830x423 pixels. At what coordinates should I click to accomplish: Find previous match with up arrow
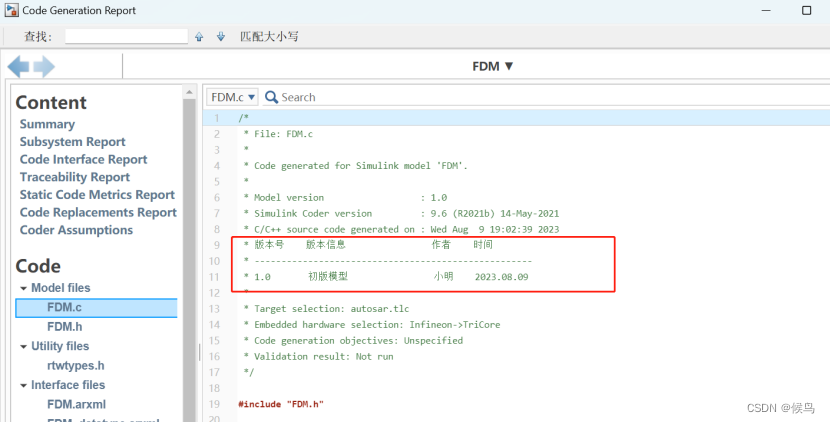pos(199,37)
